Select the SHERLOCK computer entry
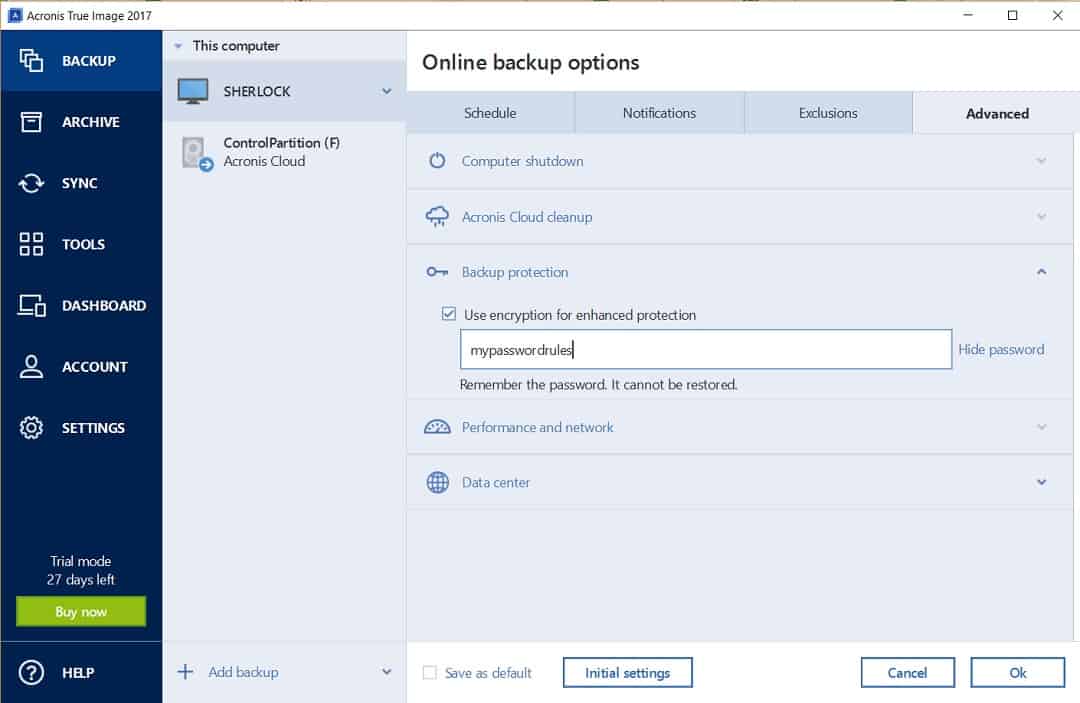 click(284, 91)
